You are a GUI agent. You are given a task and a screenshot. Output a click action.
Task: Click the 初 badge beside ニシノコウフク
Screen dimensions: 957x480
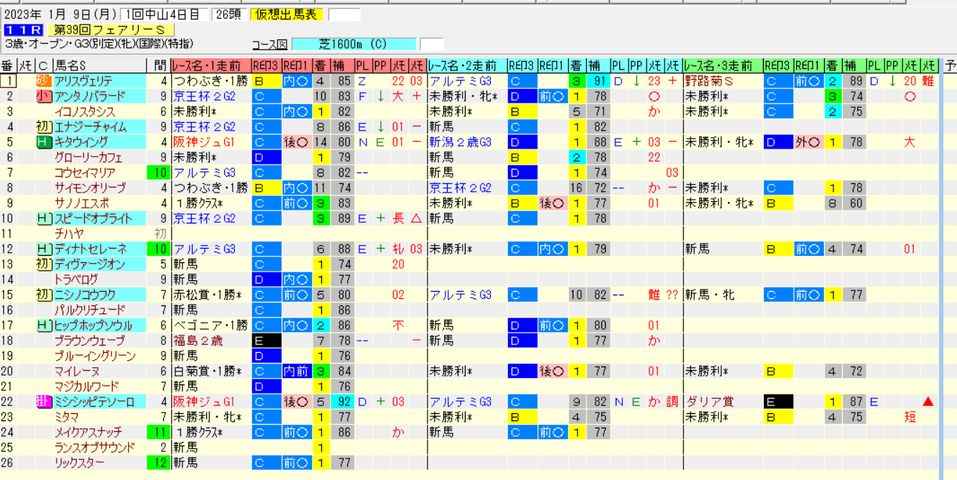[x=44, y=294]
